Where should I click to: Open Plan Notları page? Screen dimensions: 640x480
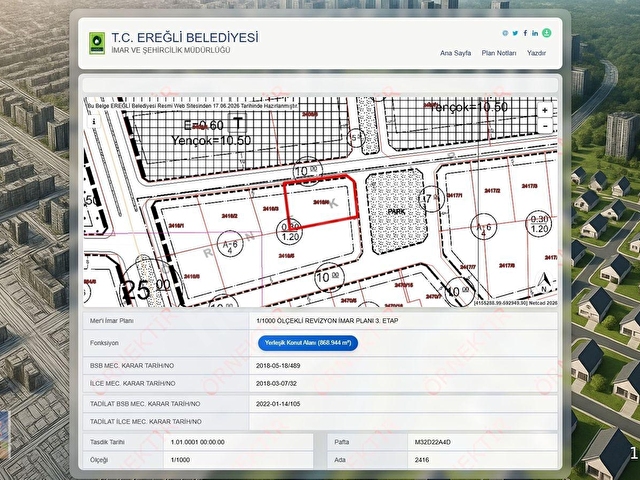(x=499, y=53)
